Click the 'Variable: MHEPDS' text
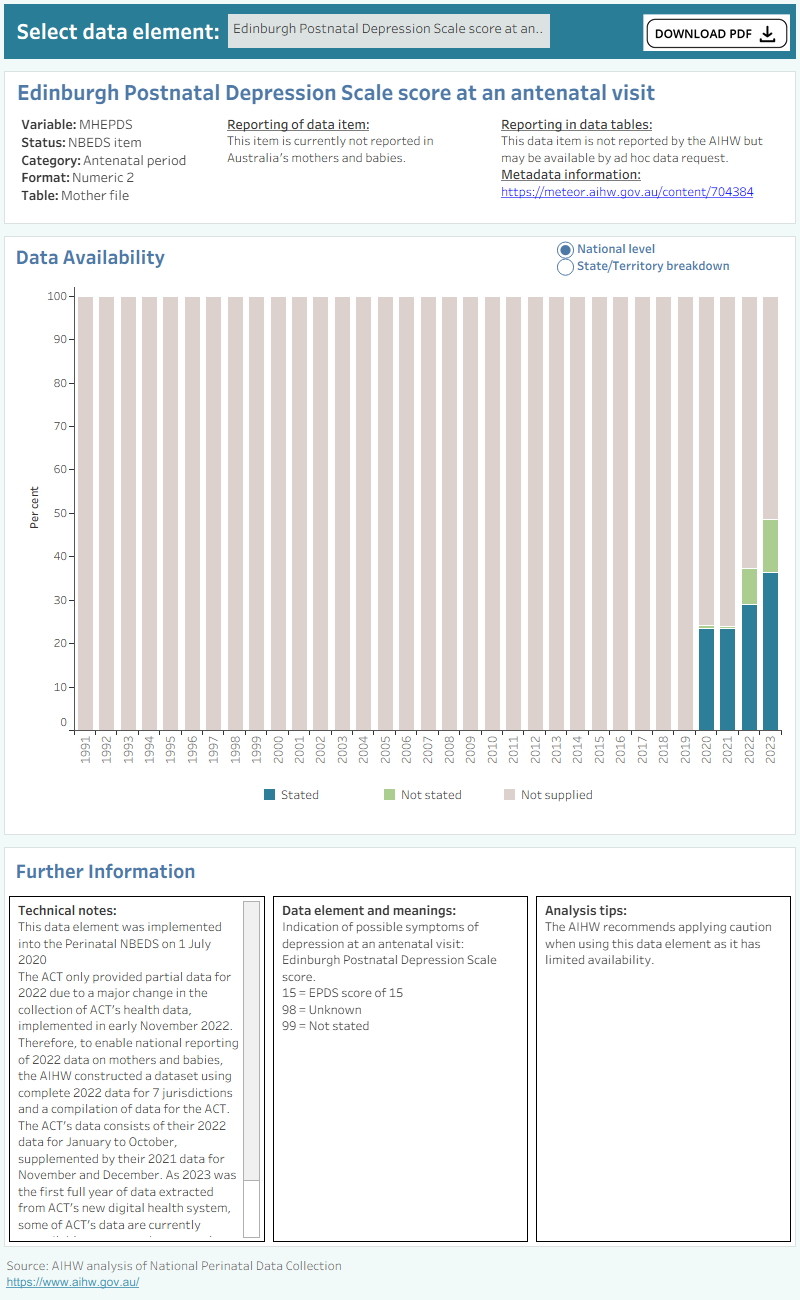This screenshot has height=1300, width=800. click(x=77, y=125)
